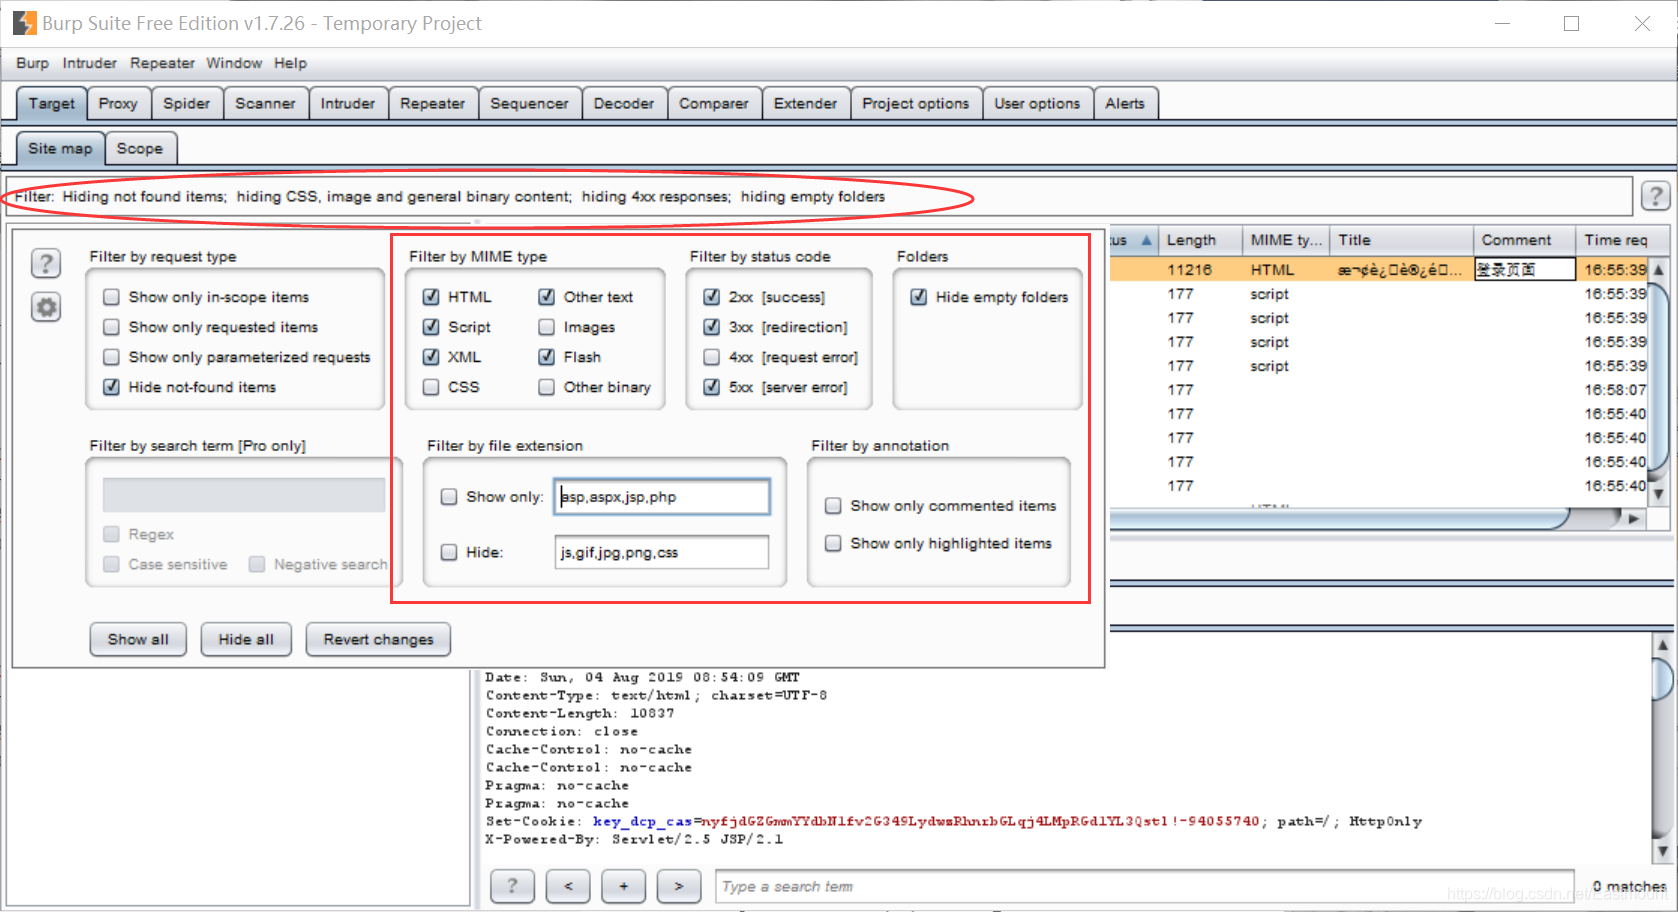Click the Hide all button
1678x912 pixels.
tap(246, 639)
